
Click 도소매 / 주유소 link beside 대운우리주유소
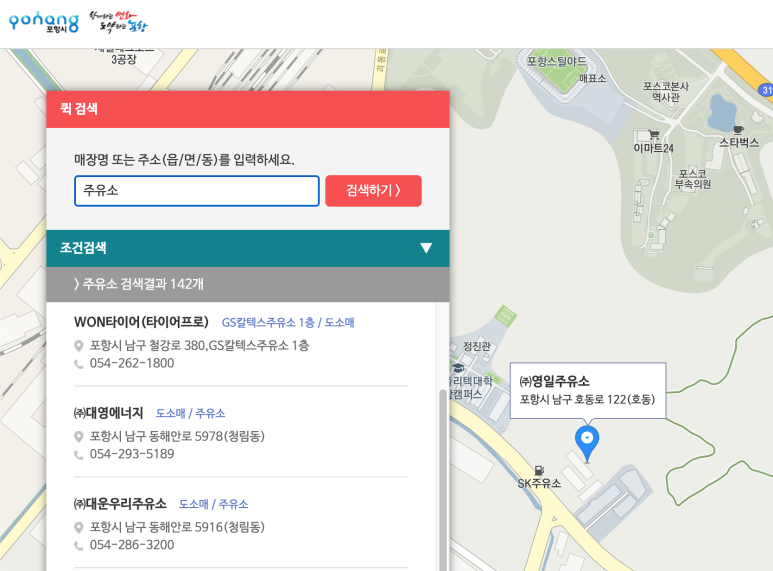click(x=213, y=504)
